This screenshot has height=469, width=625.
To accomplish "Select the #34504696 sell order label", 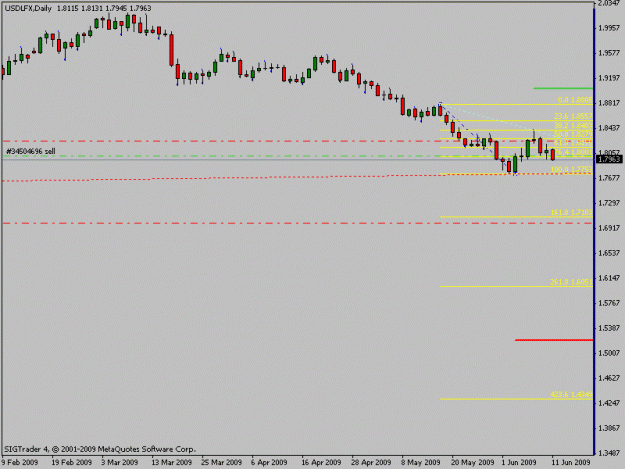I will (31, 151).
